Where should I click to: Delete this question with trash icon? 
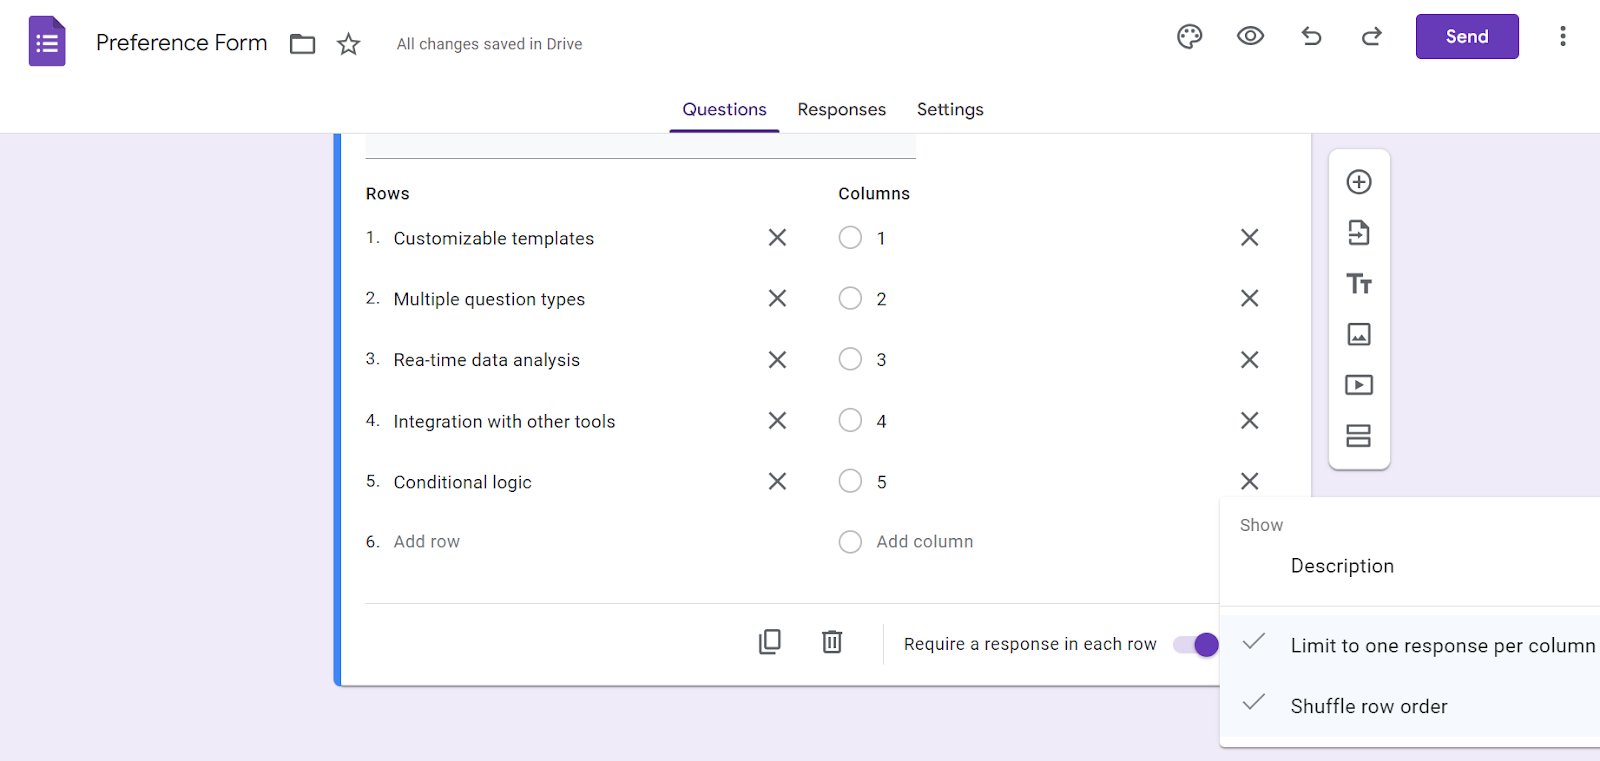click(x=832, y=641)
